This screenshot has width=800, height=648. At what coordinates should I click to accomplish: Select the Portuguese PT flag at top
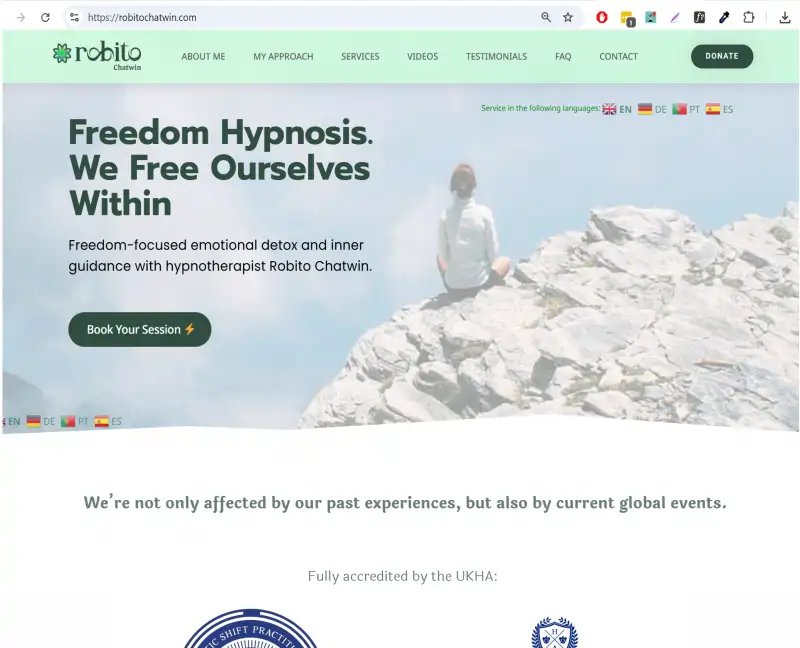tap(686, 109)
